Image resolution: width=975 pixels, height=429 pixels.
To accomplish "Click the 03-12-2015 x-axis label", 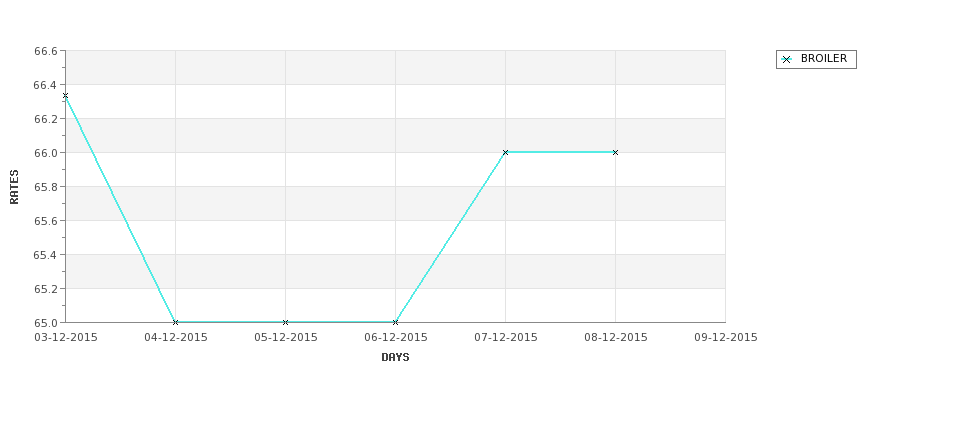I will coord(66,338).
